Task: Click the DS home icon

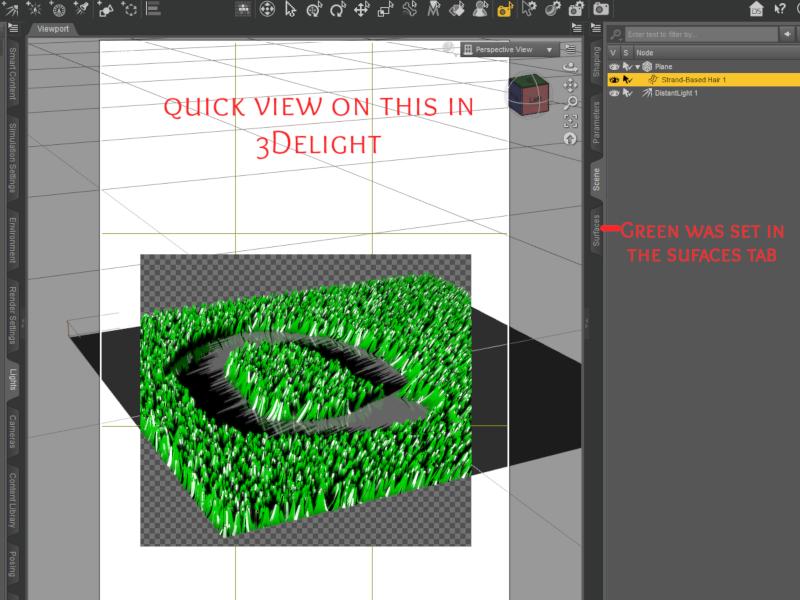Action: point(756,9)
